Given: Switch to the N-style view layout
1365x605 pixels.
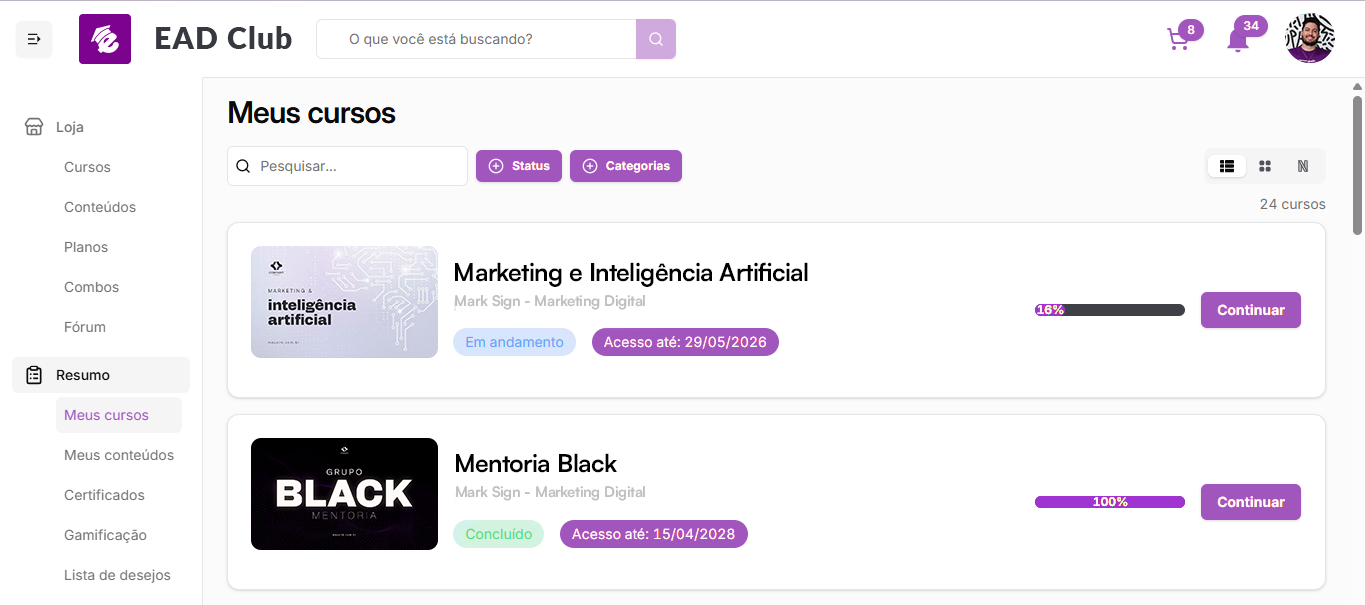Looking at the screenshot, I should (x=1303, y=166).
